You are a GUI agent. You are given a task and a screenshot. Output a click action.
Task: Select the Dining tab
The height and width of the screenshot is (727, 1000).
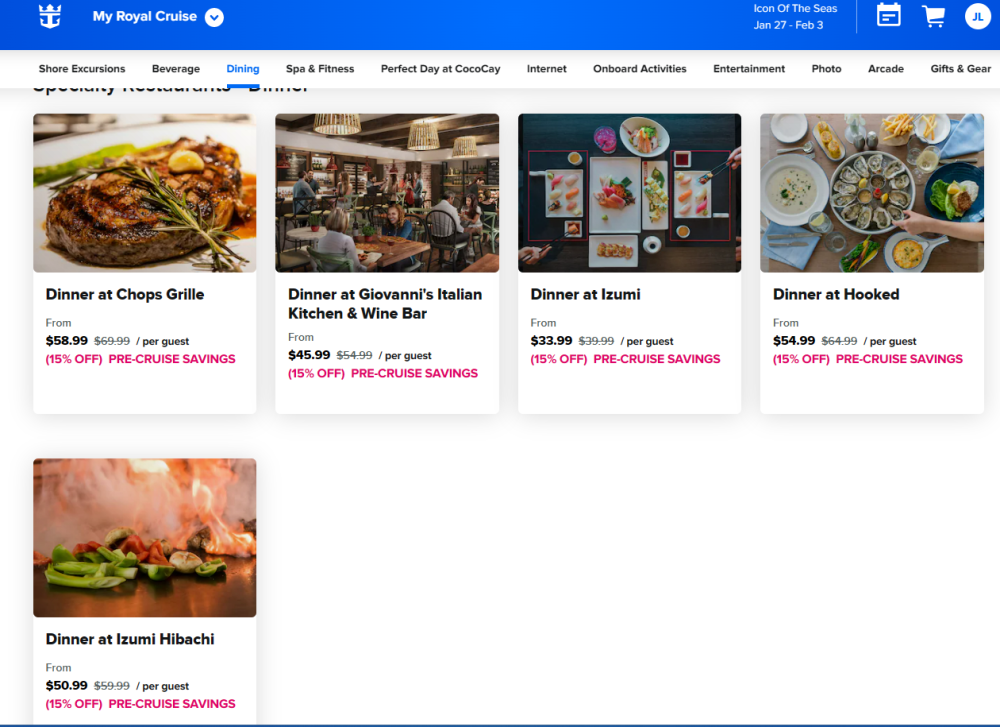242,69
